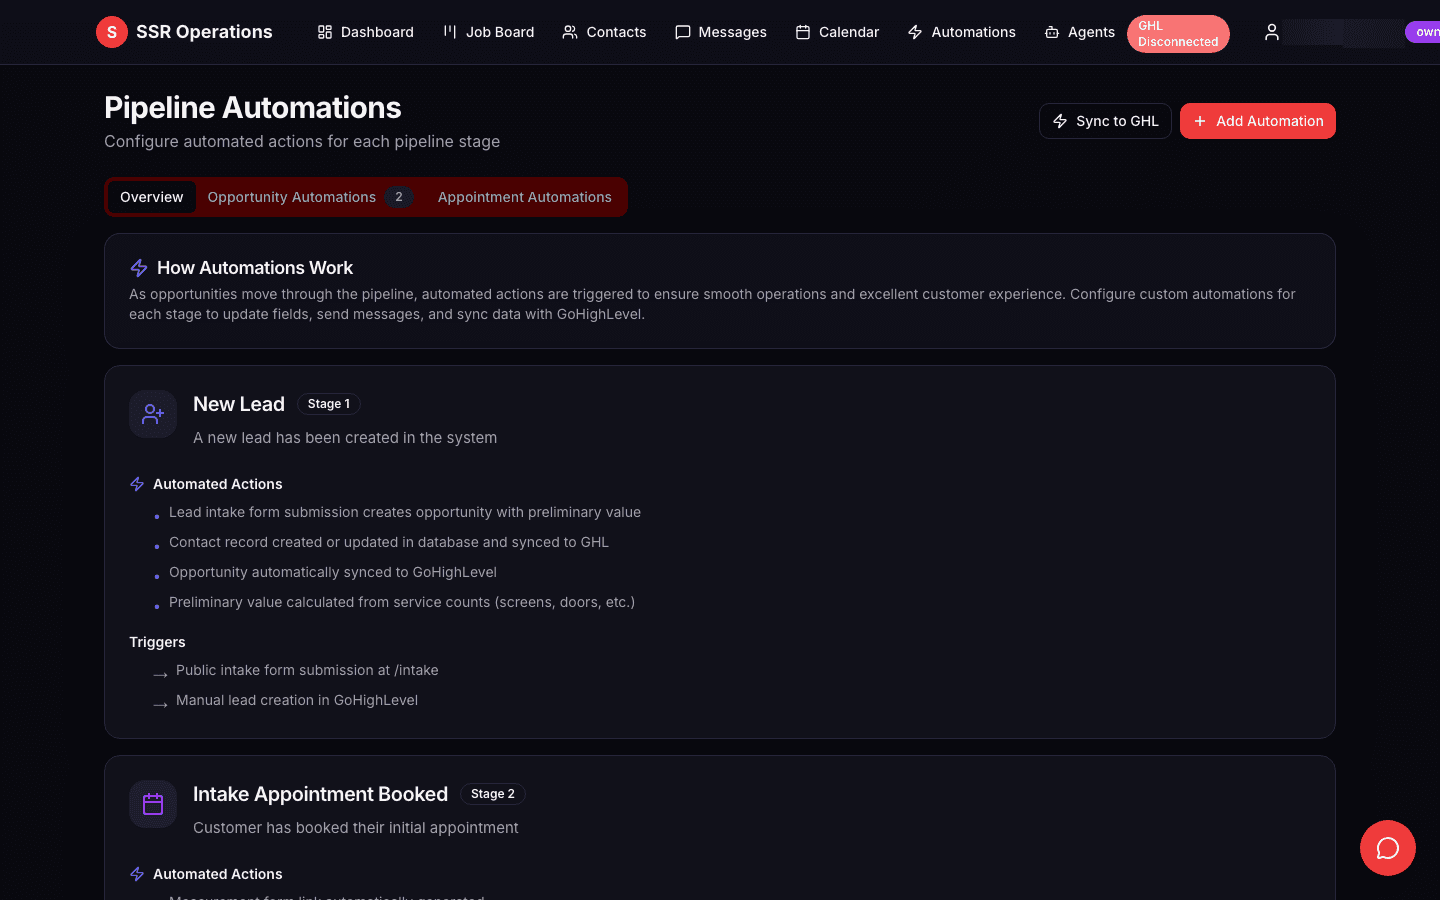Click the Add Automation button
This screenshot has height=900, width=1440.
(1257, 120)
